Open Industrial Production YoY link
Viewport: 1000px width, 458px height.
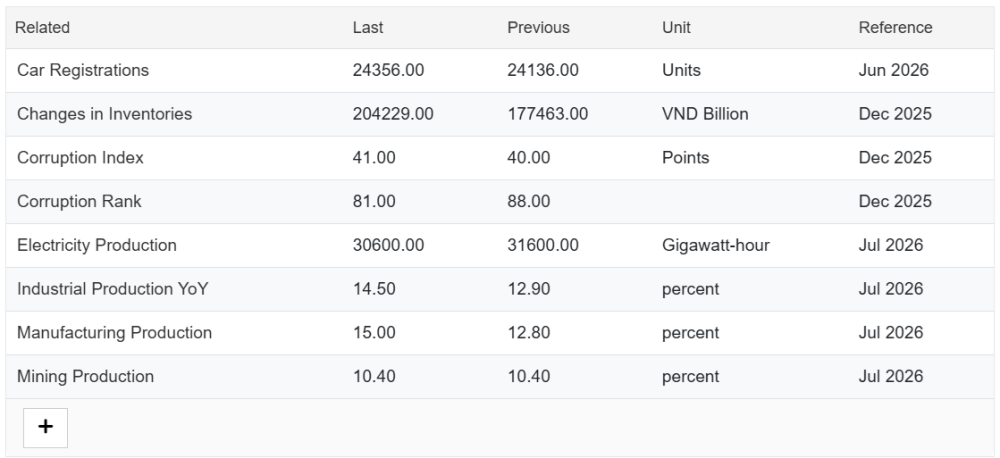(113, 289)
